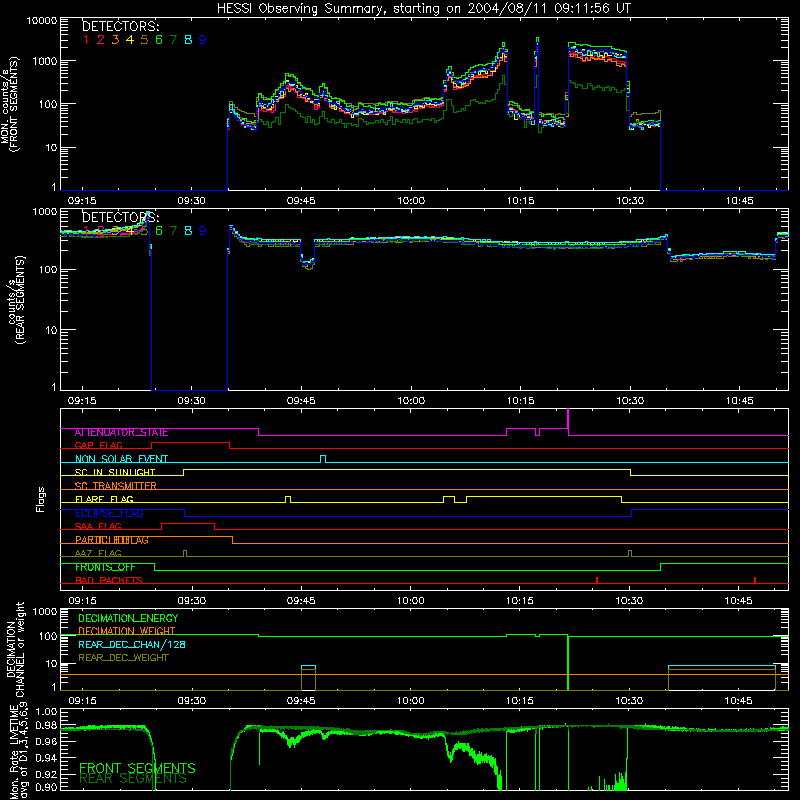Screen dimensions: 800x800
Task: Click the PARTICLE_FLAG label
Action: click(x=112, y=540)
